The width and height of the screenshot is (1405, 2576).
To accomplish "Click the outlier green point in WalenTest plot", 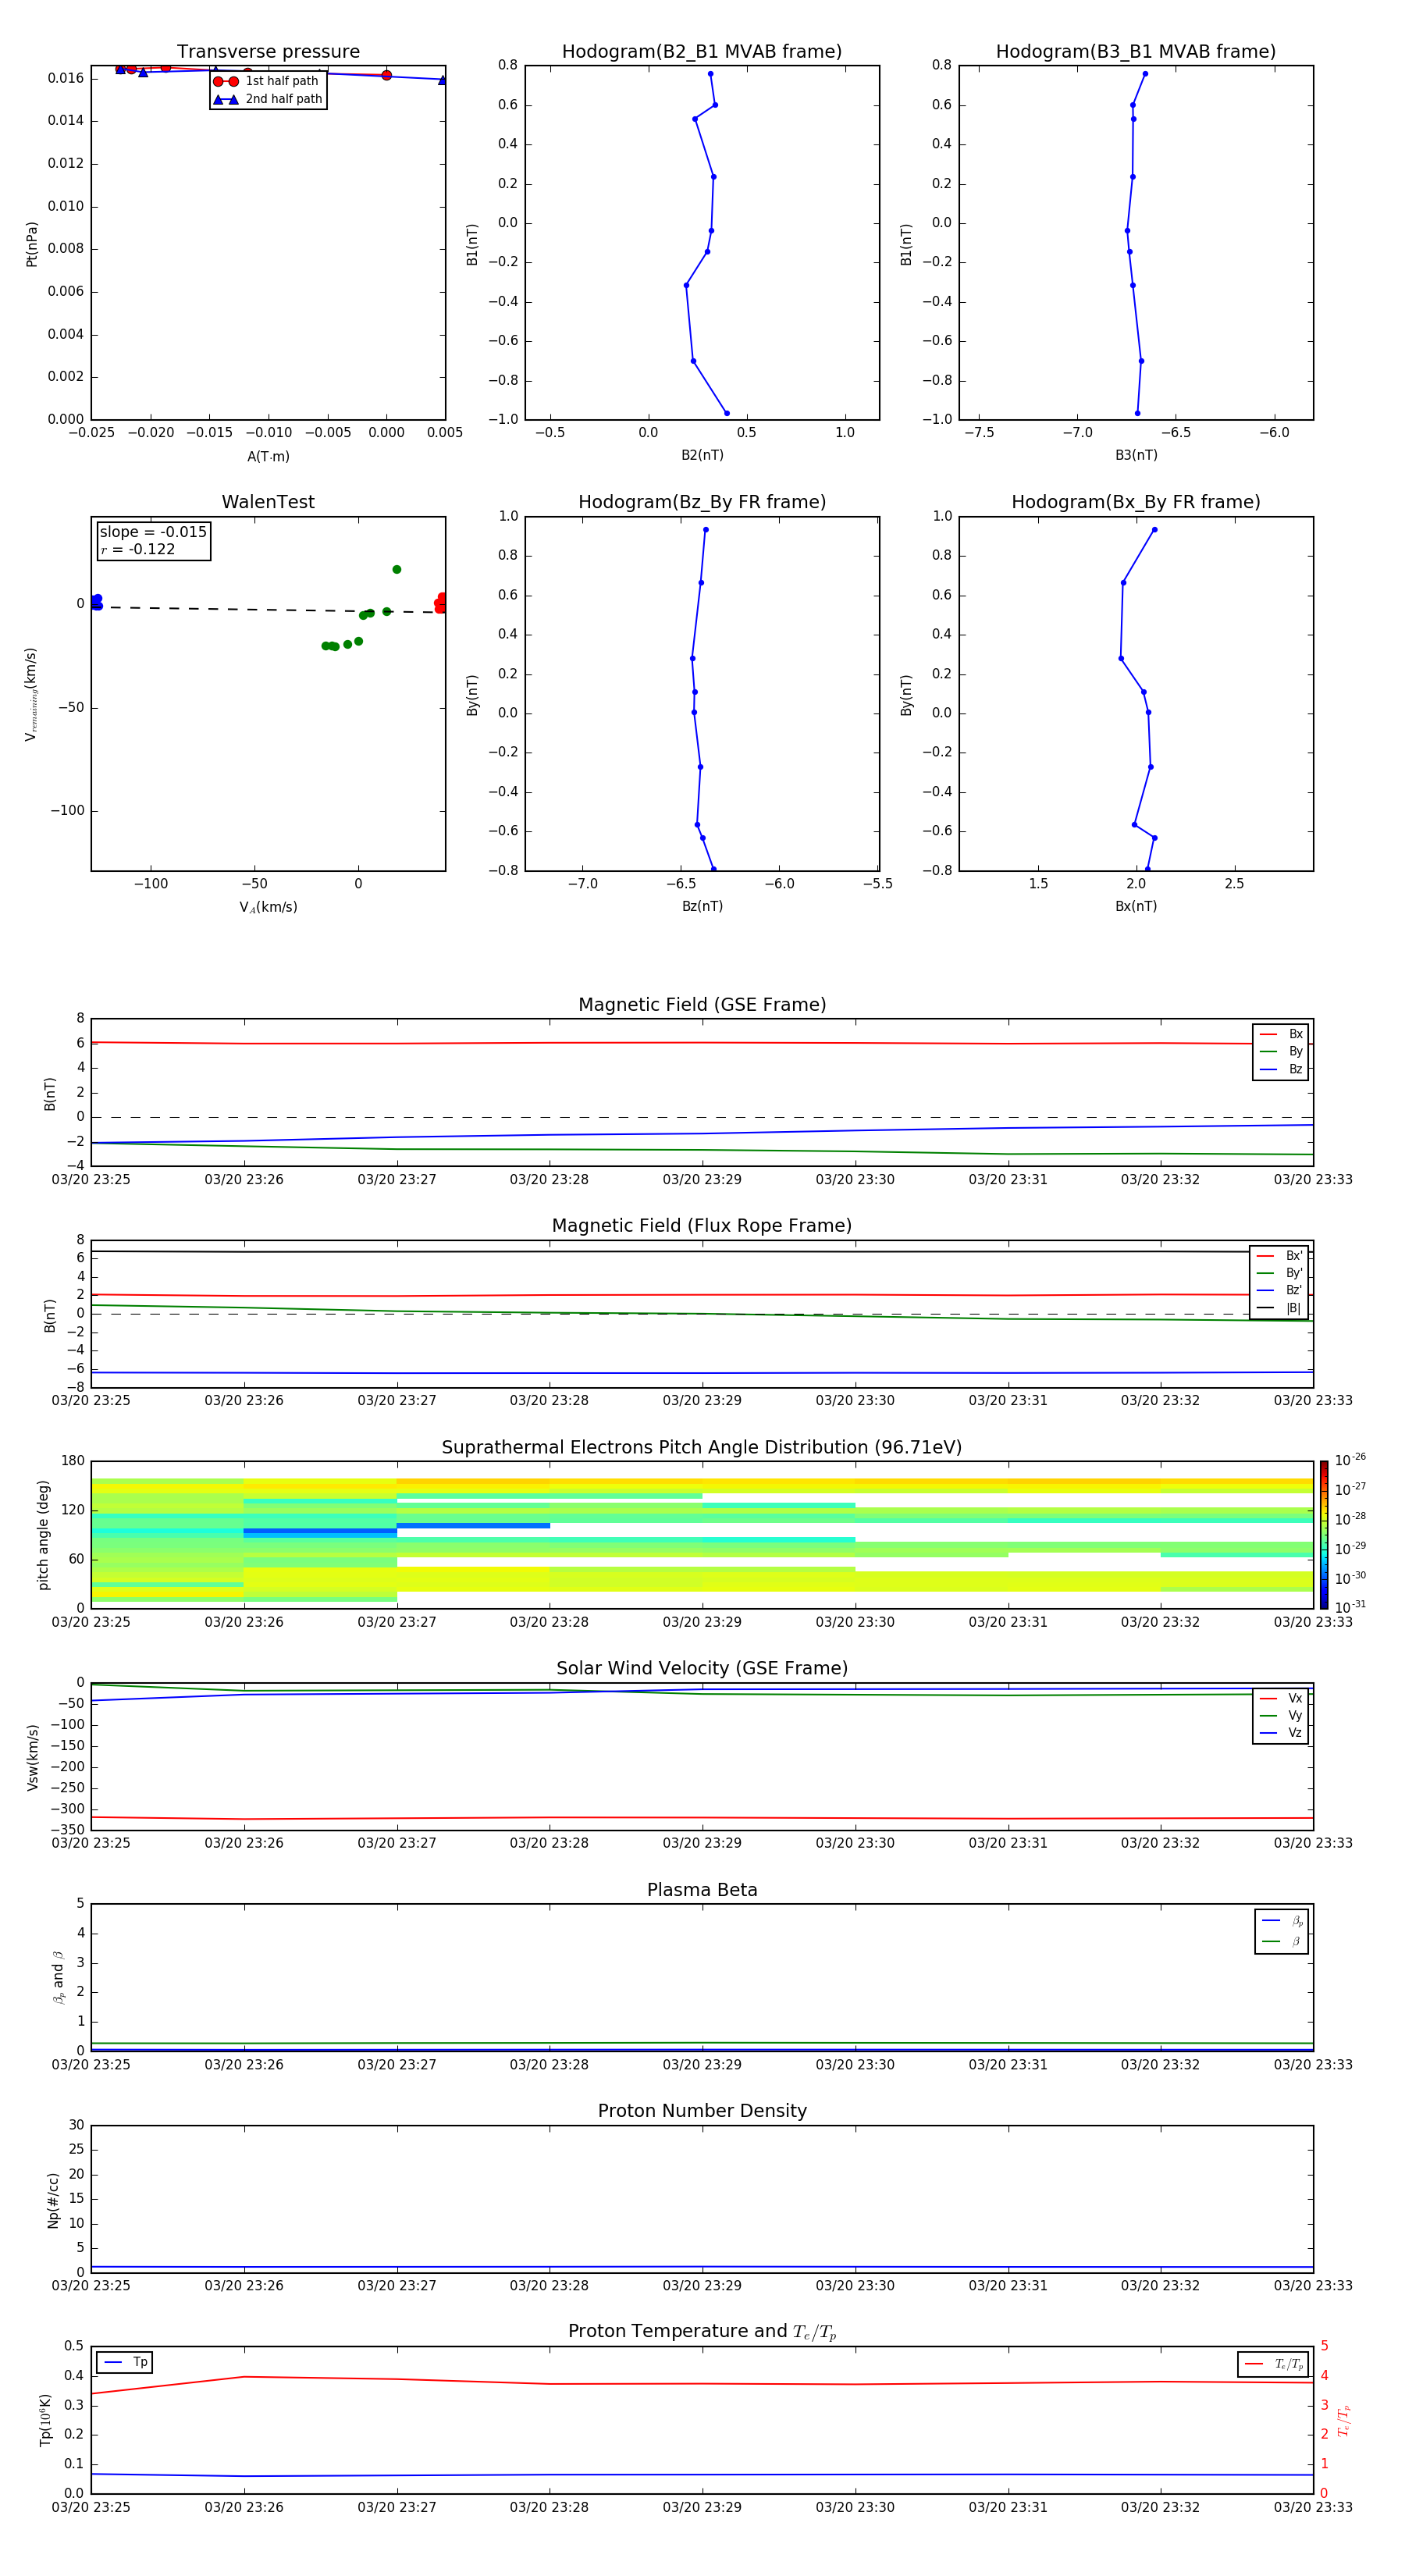I will (397, 570).
